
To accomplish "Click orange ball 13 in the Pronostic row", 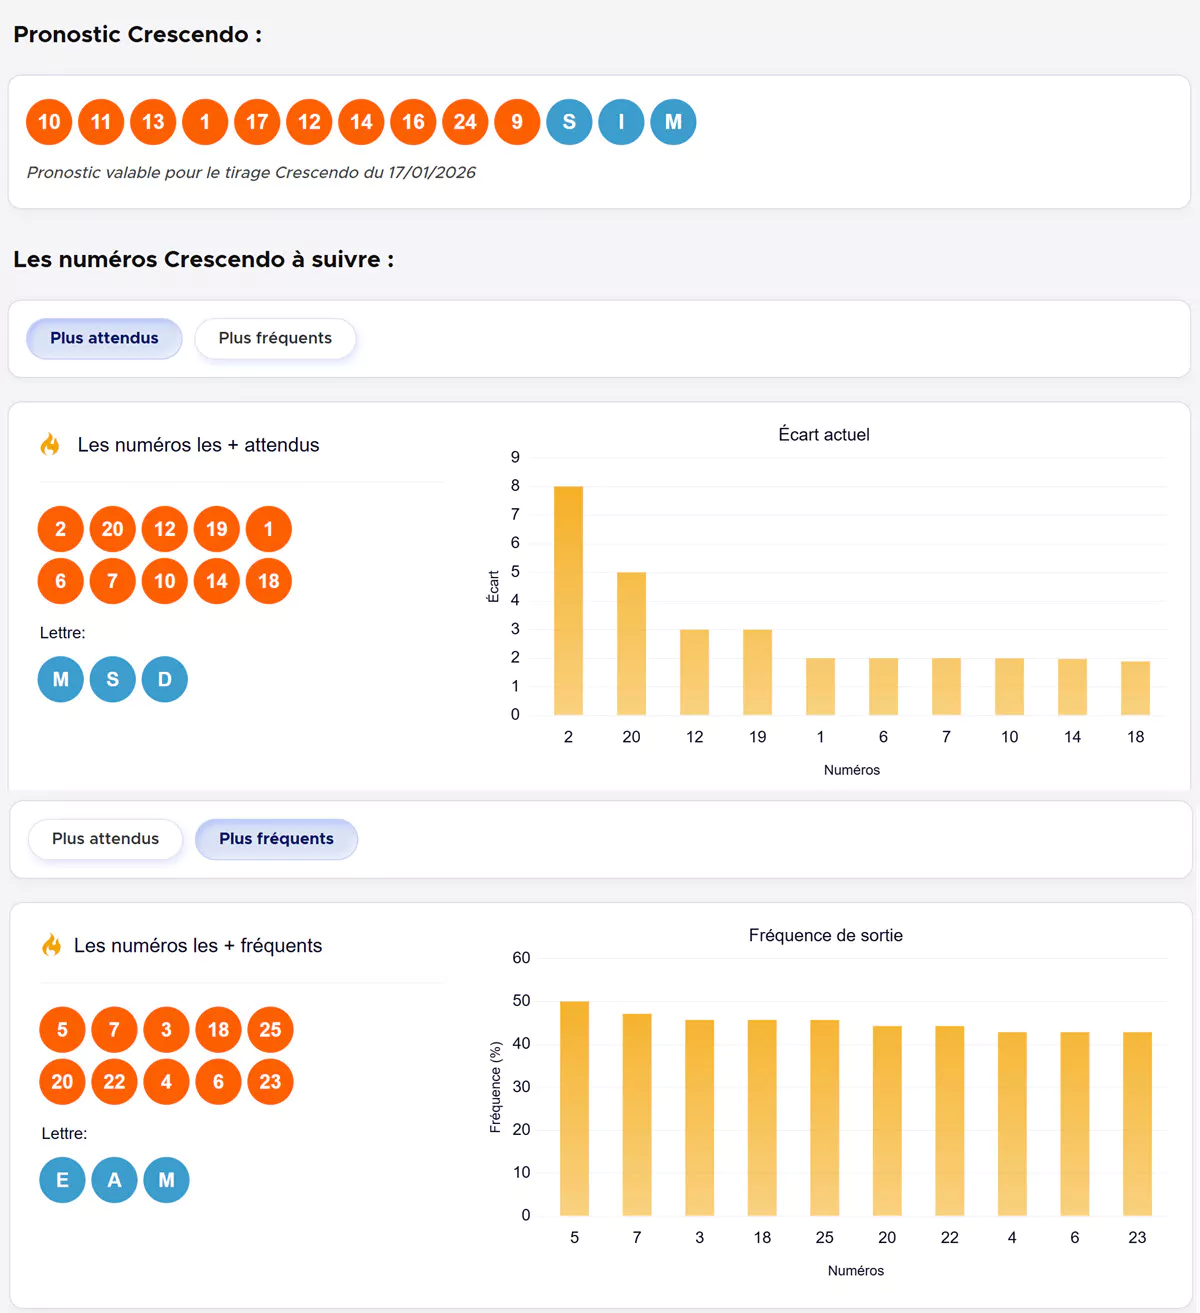I will point(153,122).
